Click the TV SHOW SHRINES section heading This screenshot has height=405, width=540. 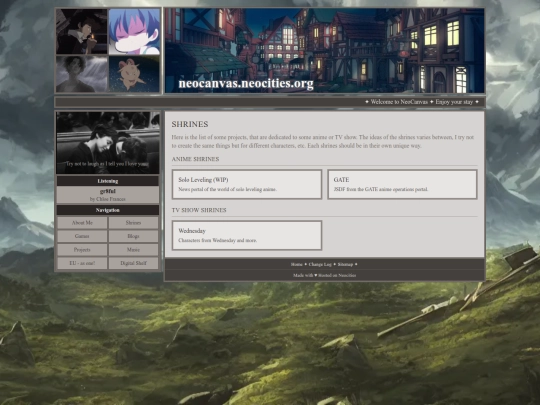click(x=199, y=210)
